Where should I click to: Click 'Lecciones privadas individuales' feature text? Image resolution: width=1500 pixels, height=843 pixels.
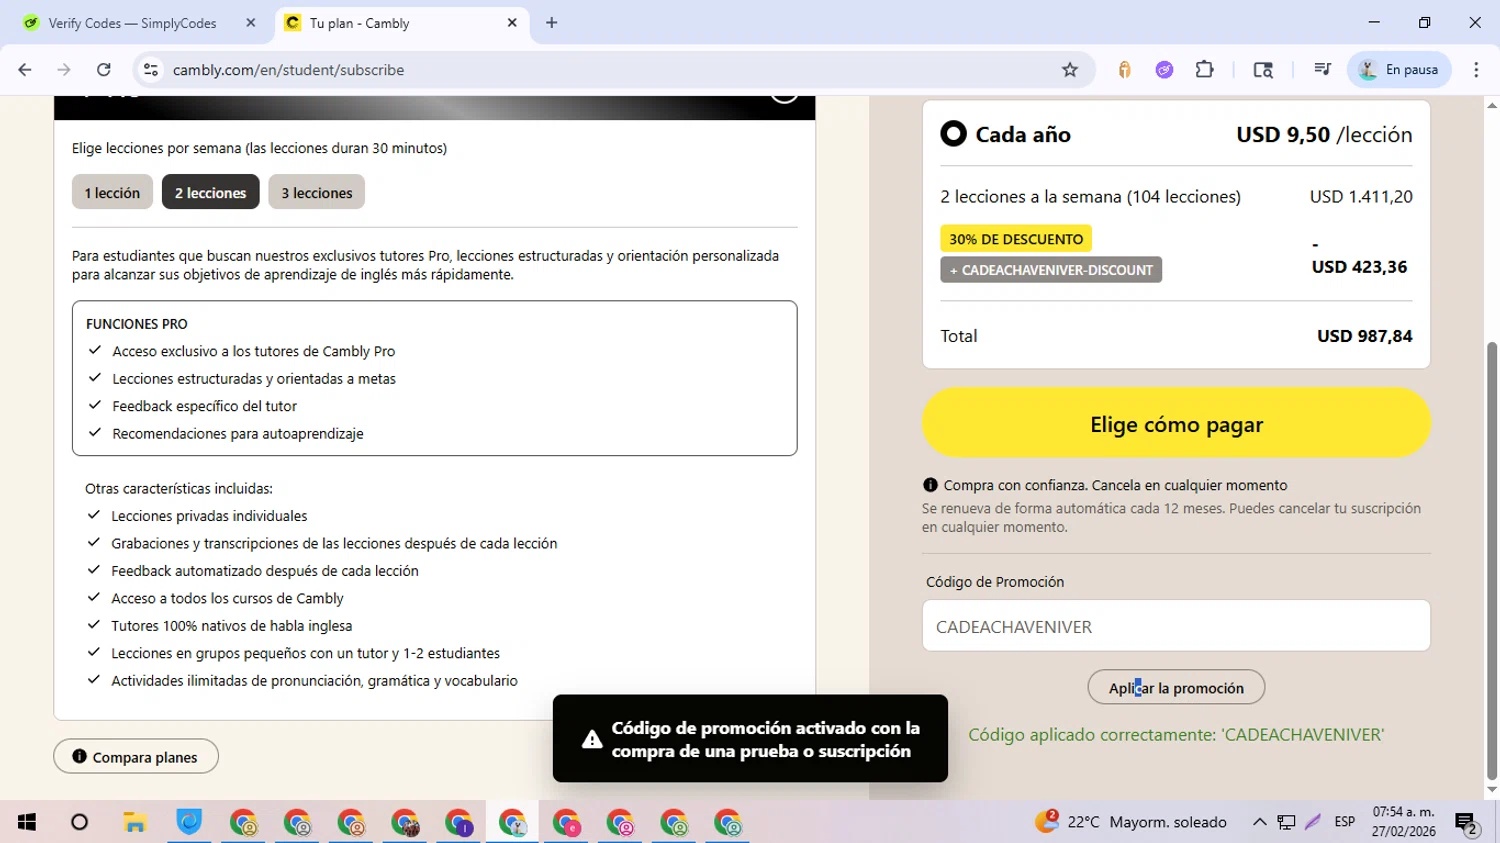209,516
